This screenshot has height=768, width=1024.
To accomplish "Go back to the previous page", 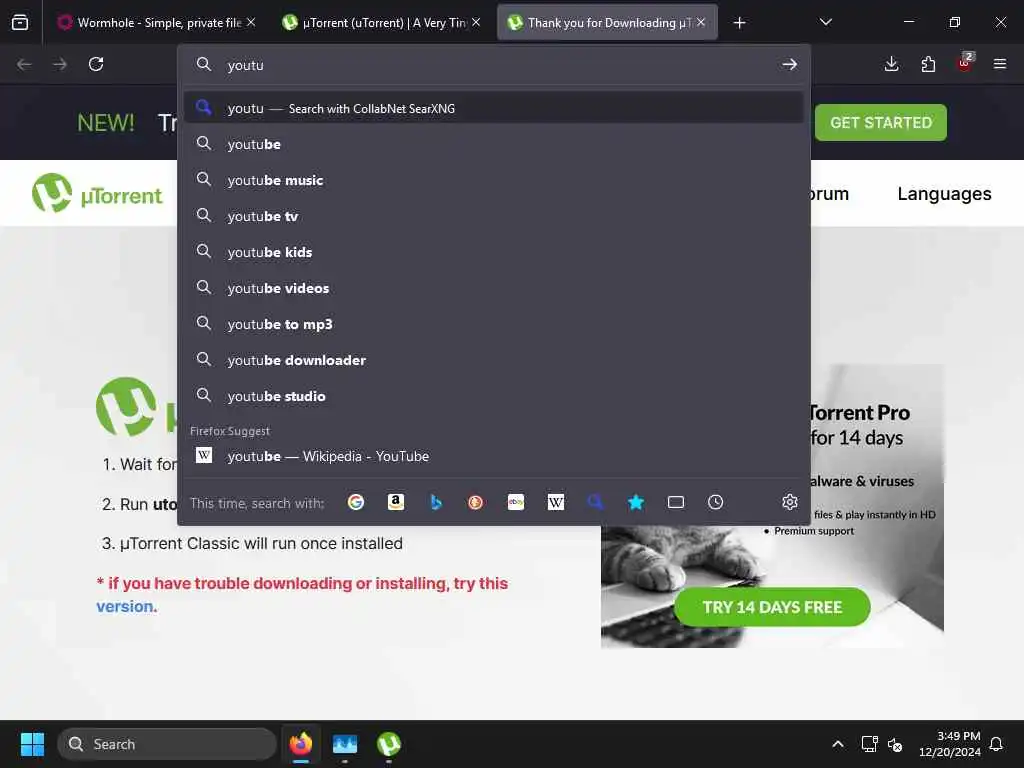I will pos(24,64).
